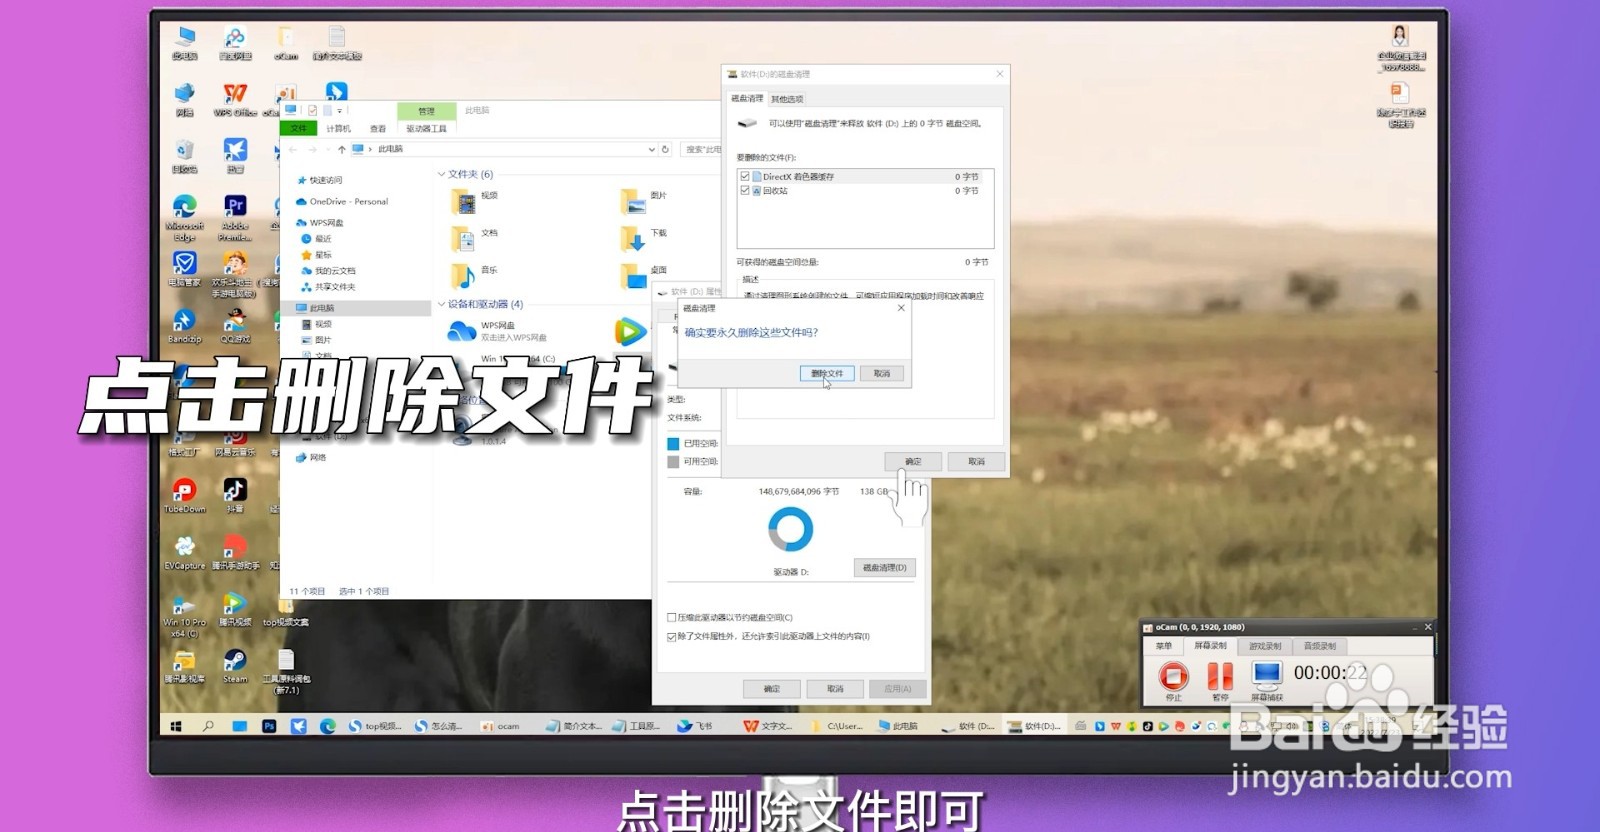Click the up-arrow navigation button in Explorer
Image resolution: width=1600 pixels, height=832 pixels.
click(341, 149)
